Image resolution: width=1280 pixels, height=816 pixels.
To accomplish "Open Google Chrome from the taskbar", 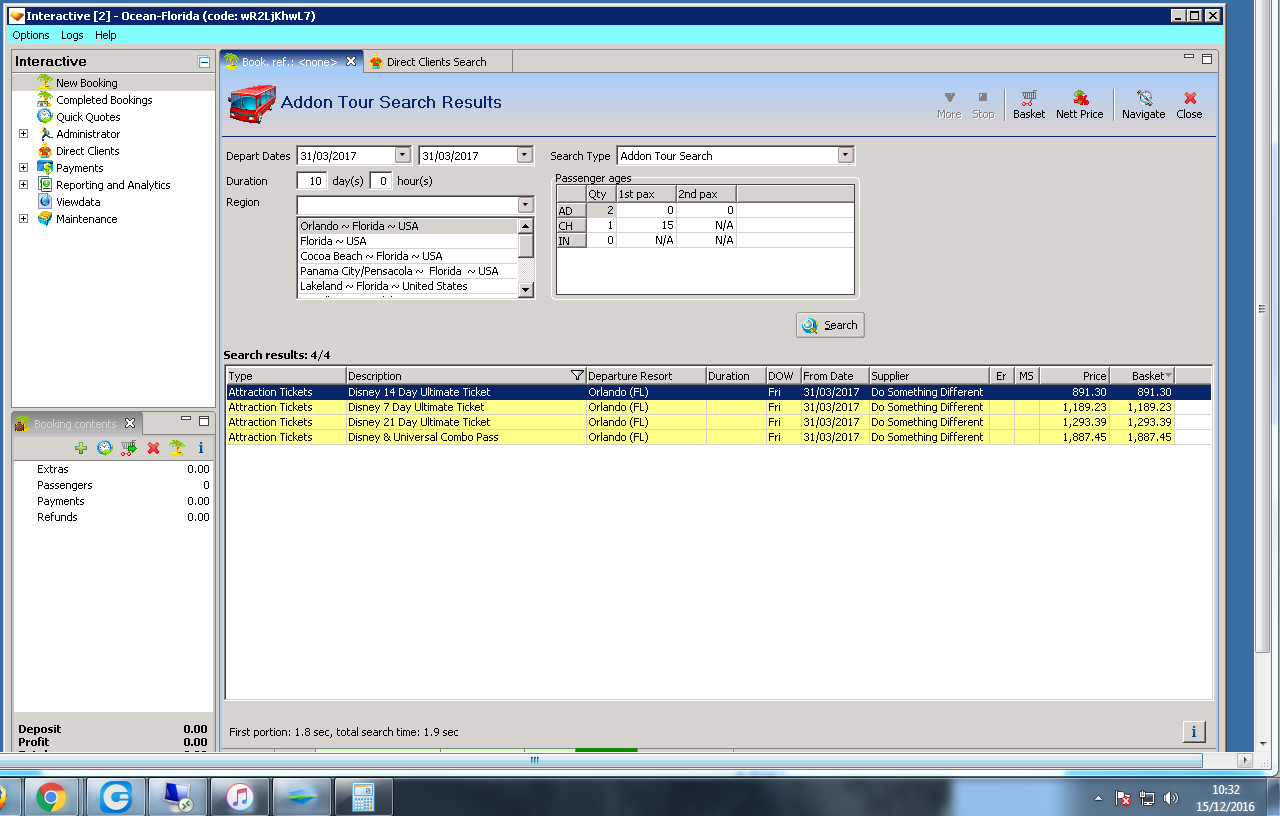I will [51, 797].
